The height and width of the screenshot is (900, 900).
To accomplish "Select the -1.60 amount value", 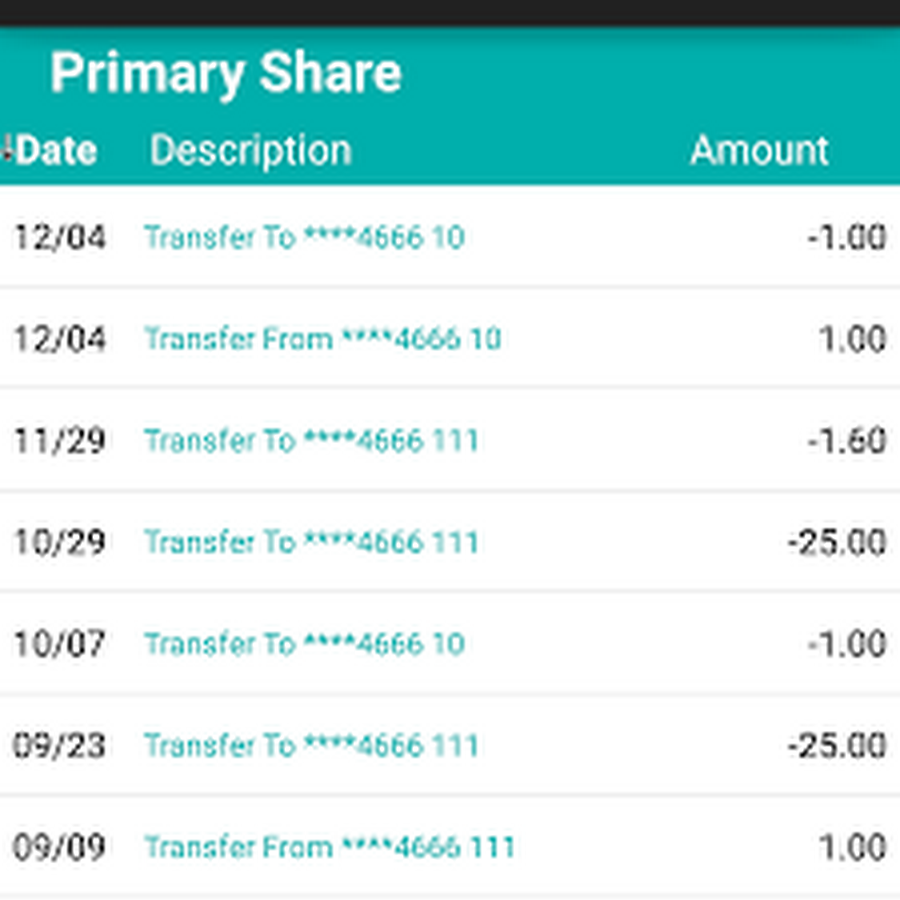I will 846,441.
